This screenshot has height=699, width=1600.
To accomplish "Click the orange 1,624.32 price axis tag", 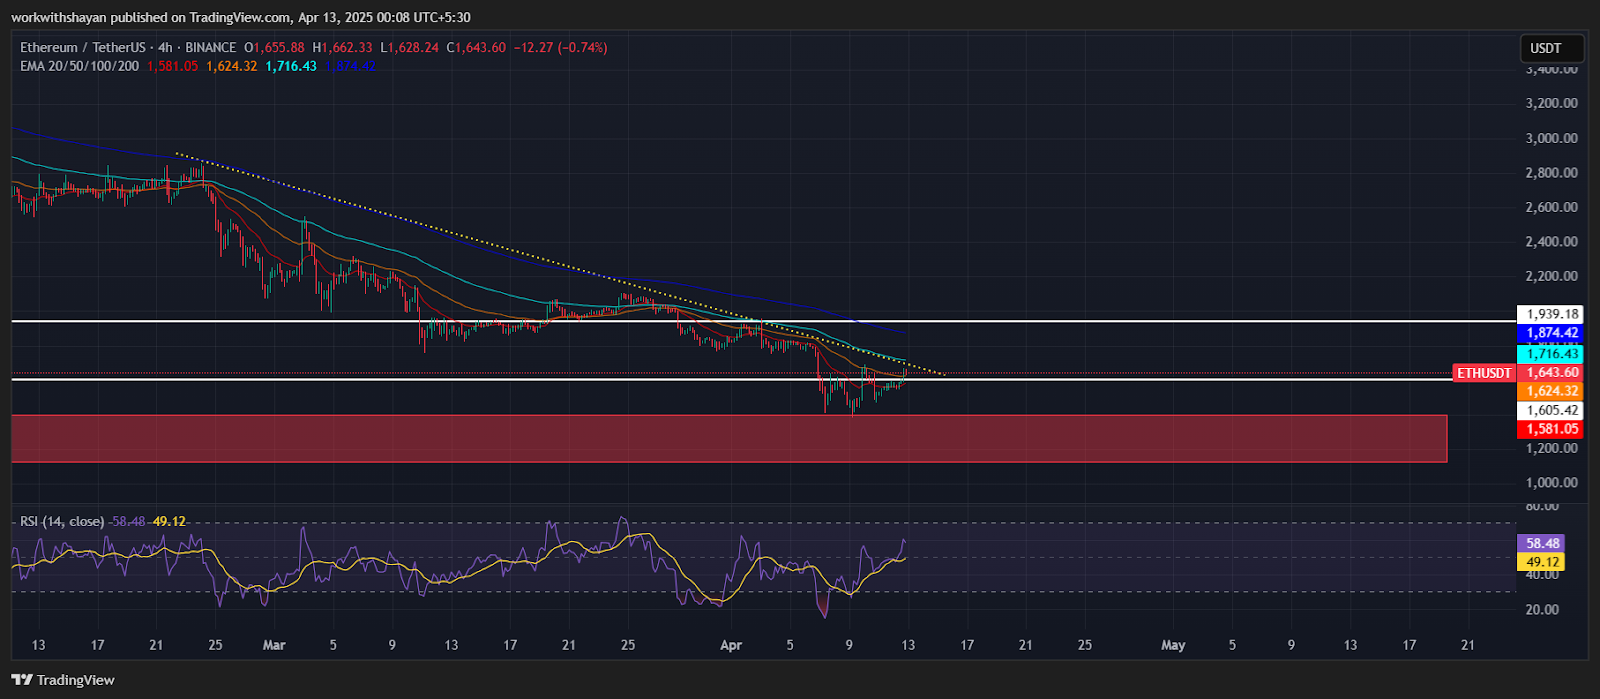I will [x=1552, y=391].
